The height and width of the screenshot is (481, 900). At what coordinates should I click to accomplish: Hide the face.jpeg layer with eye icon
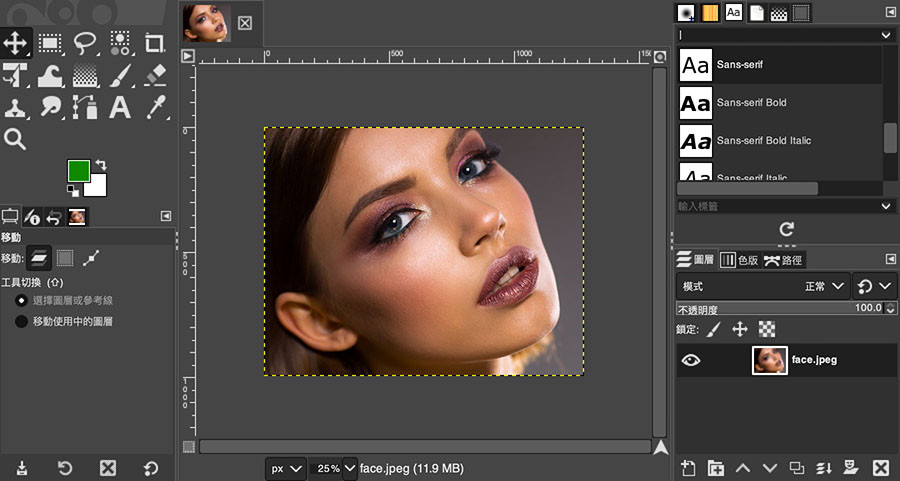point(690,360)
